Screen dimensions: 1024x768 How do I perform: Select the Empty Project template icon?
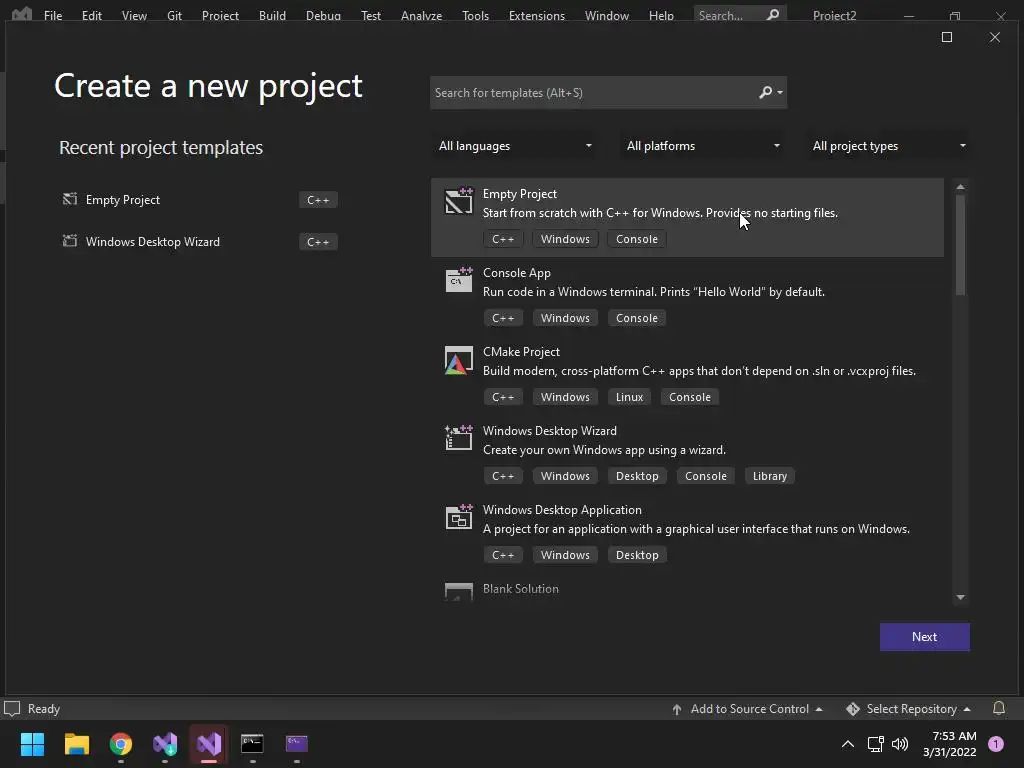click(458, 201)
